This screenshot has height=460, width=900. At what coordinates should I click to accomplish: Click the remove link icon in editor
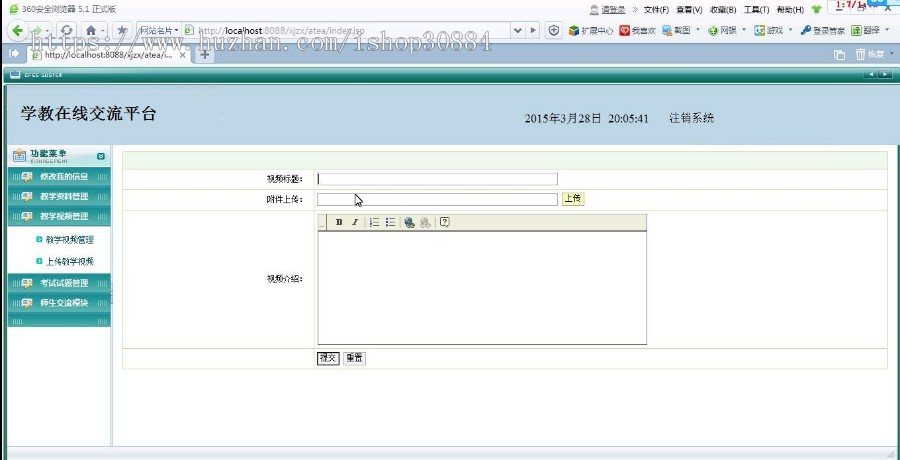click(425, 223)
